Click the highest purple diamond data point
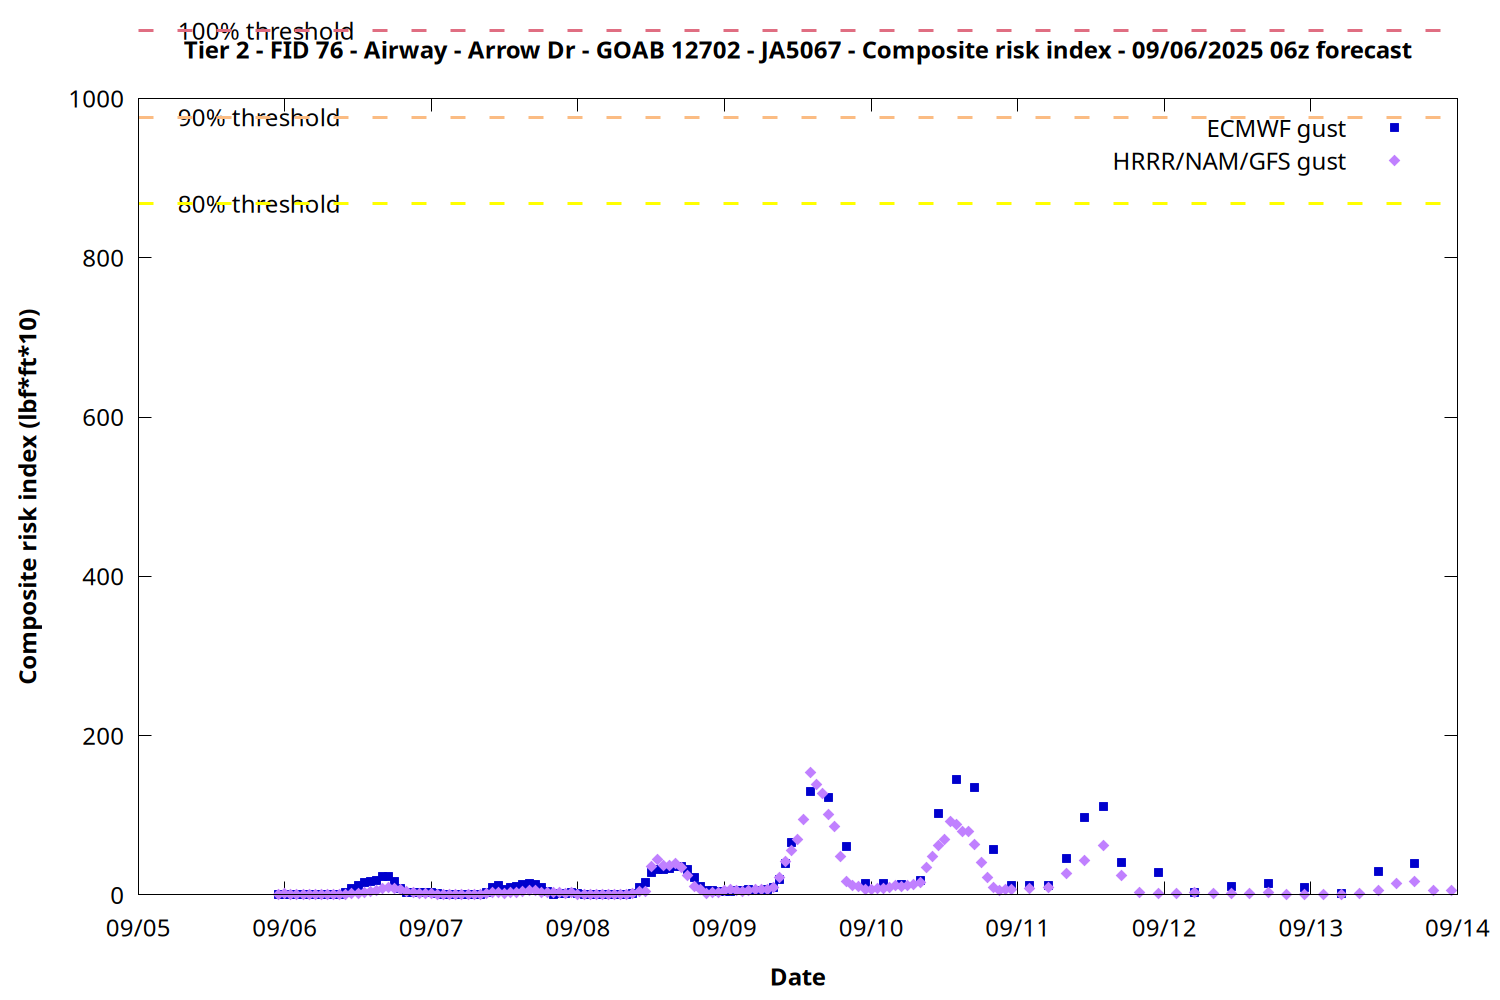This screenshot has width=1500, height=1000. point(810,773)
